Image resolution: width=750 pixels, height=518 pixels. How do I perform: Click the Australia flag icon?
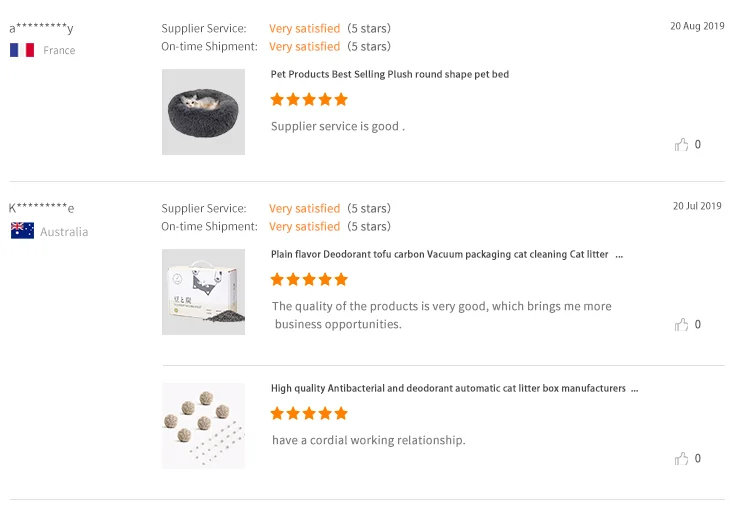(x=22, y=231)
